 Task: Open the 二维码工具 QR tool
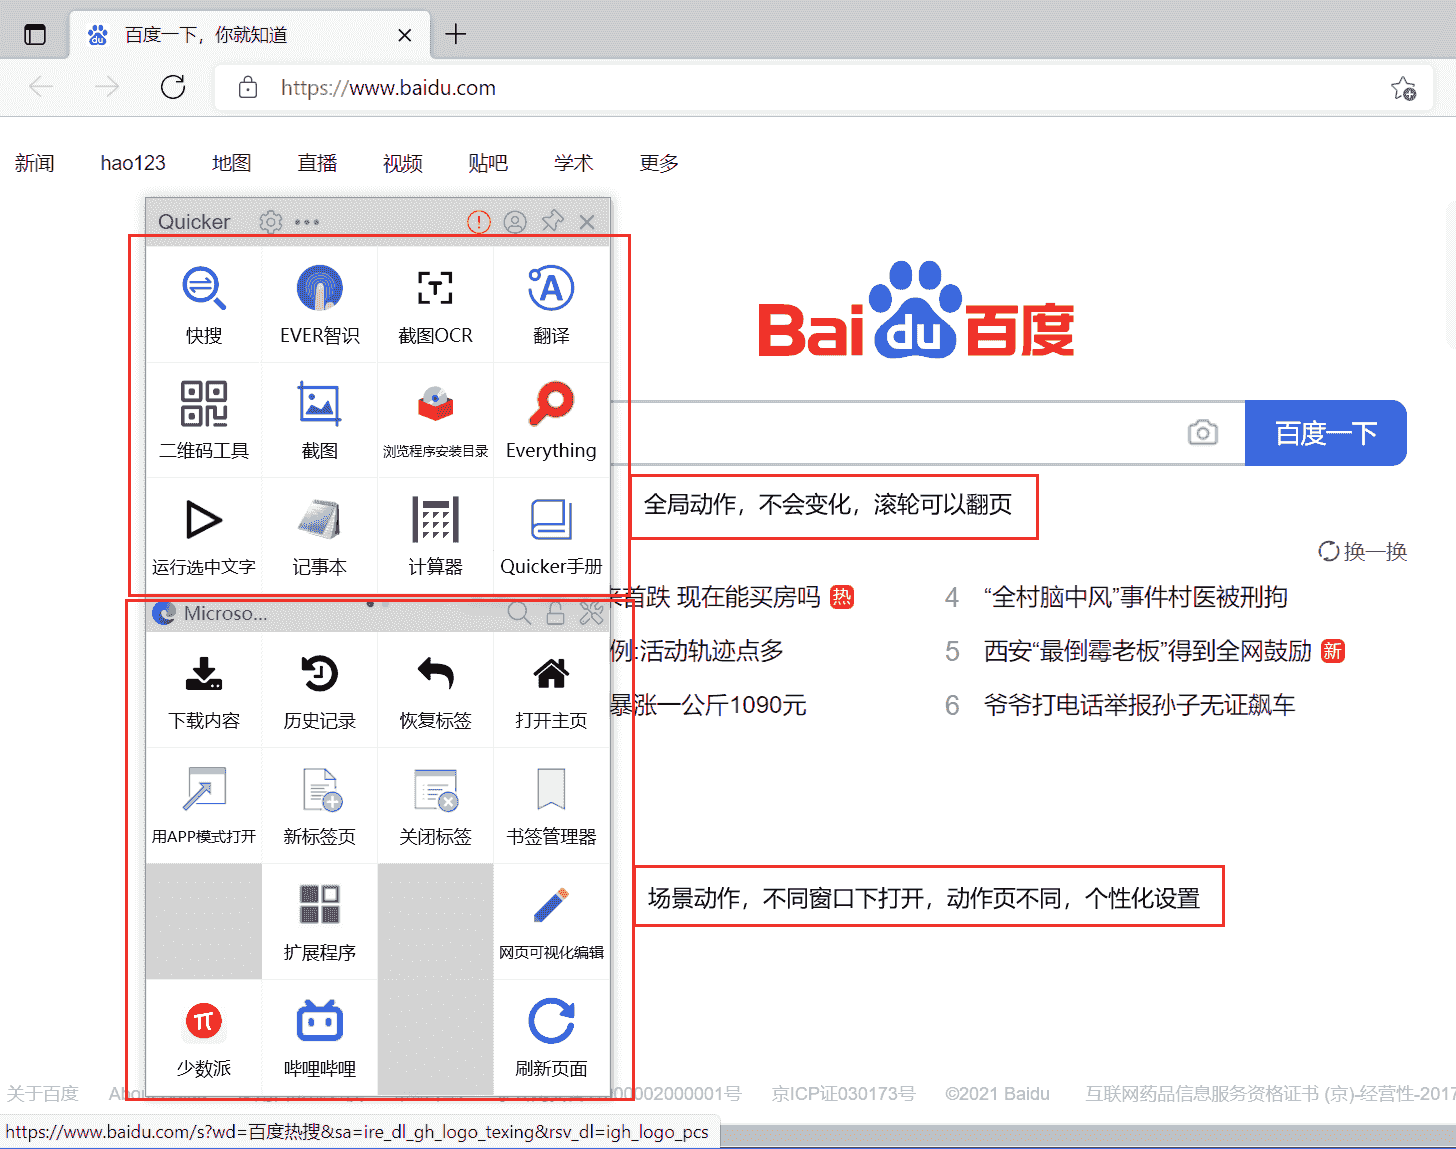tap(204, 420)
